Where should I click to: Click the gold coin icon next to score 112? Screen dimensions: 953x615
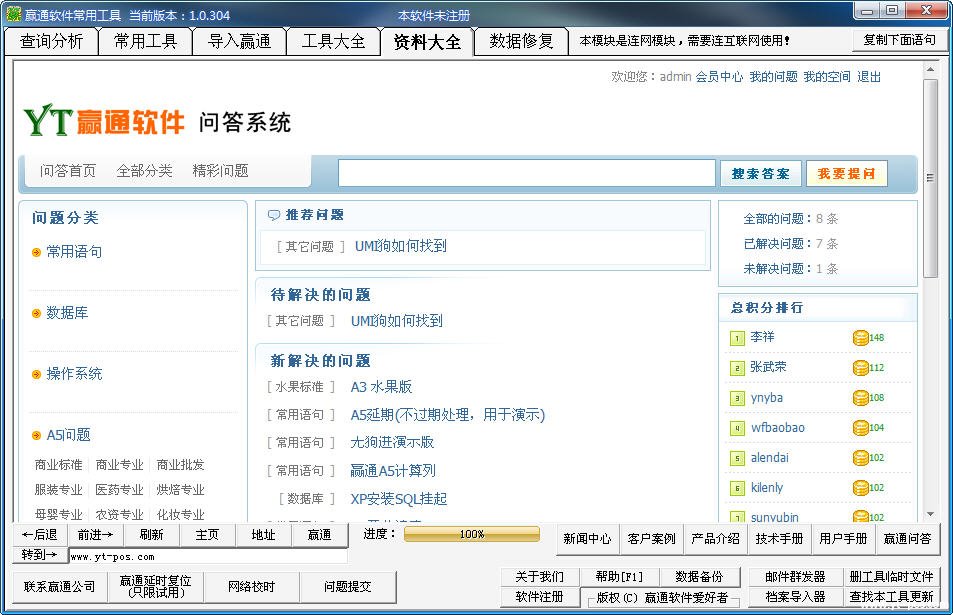pyautogui.click(x=861, y=368)
